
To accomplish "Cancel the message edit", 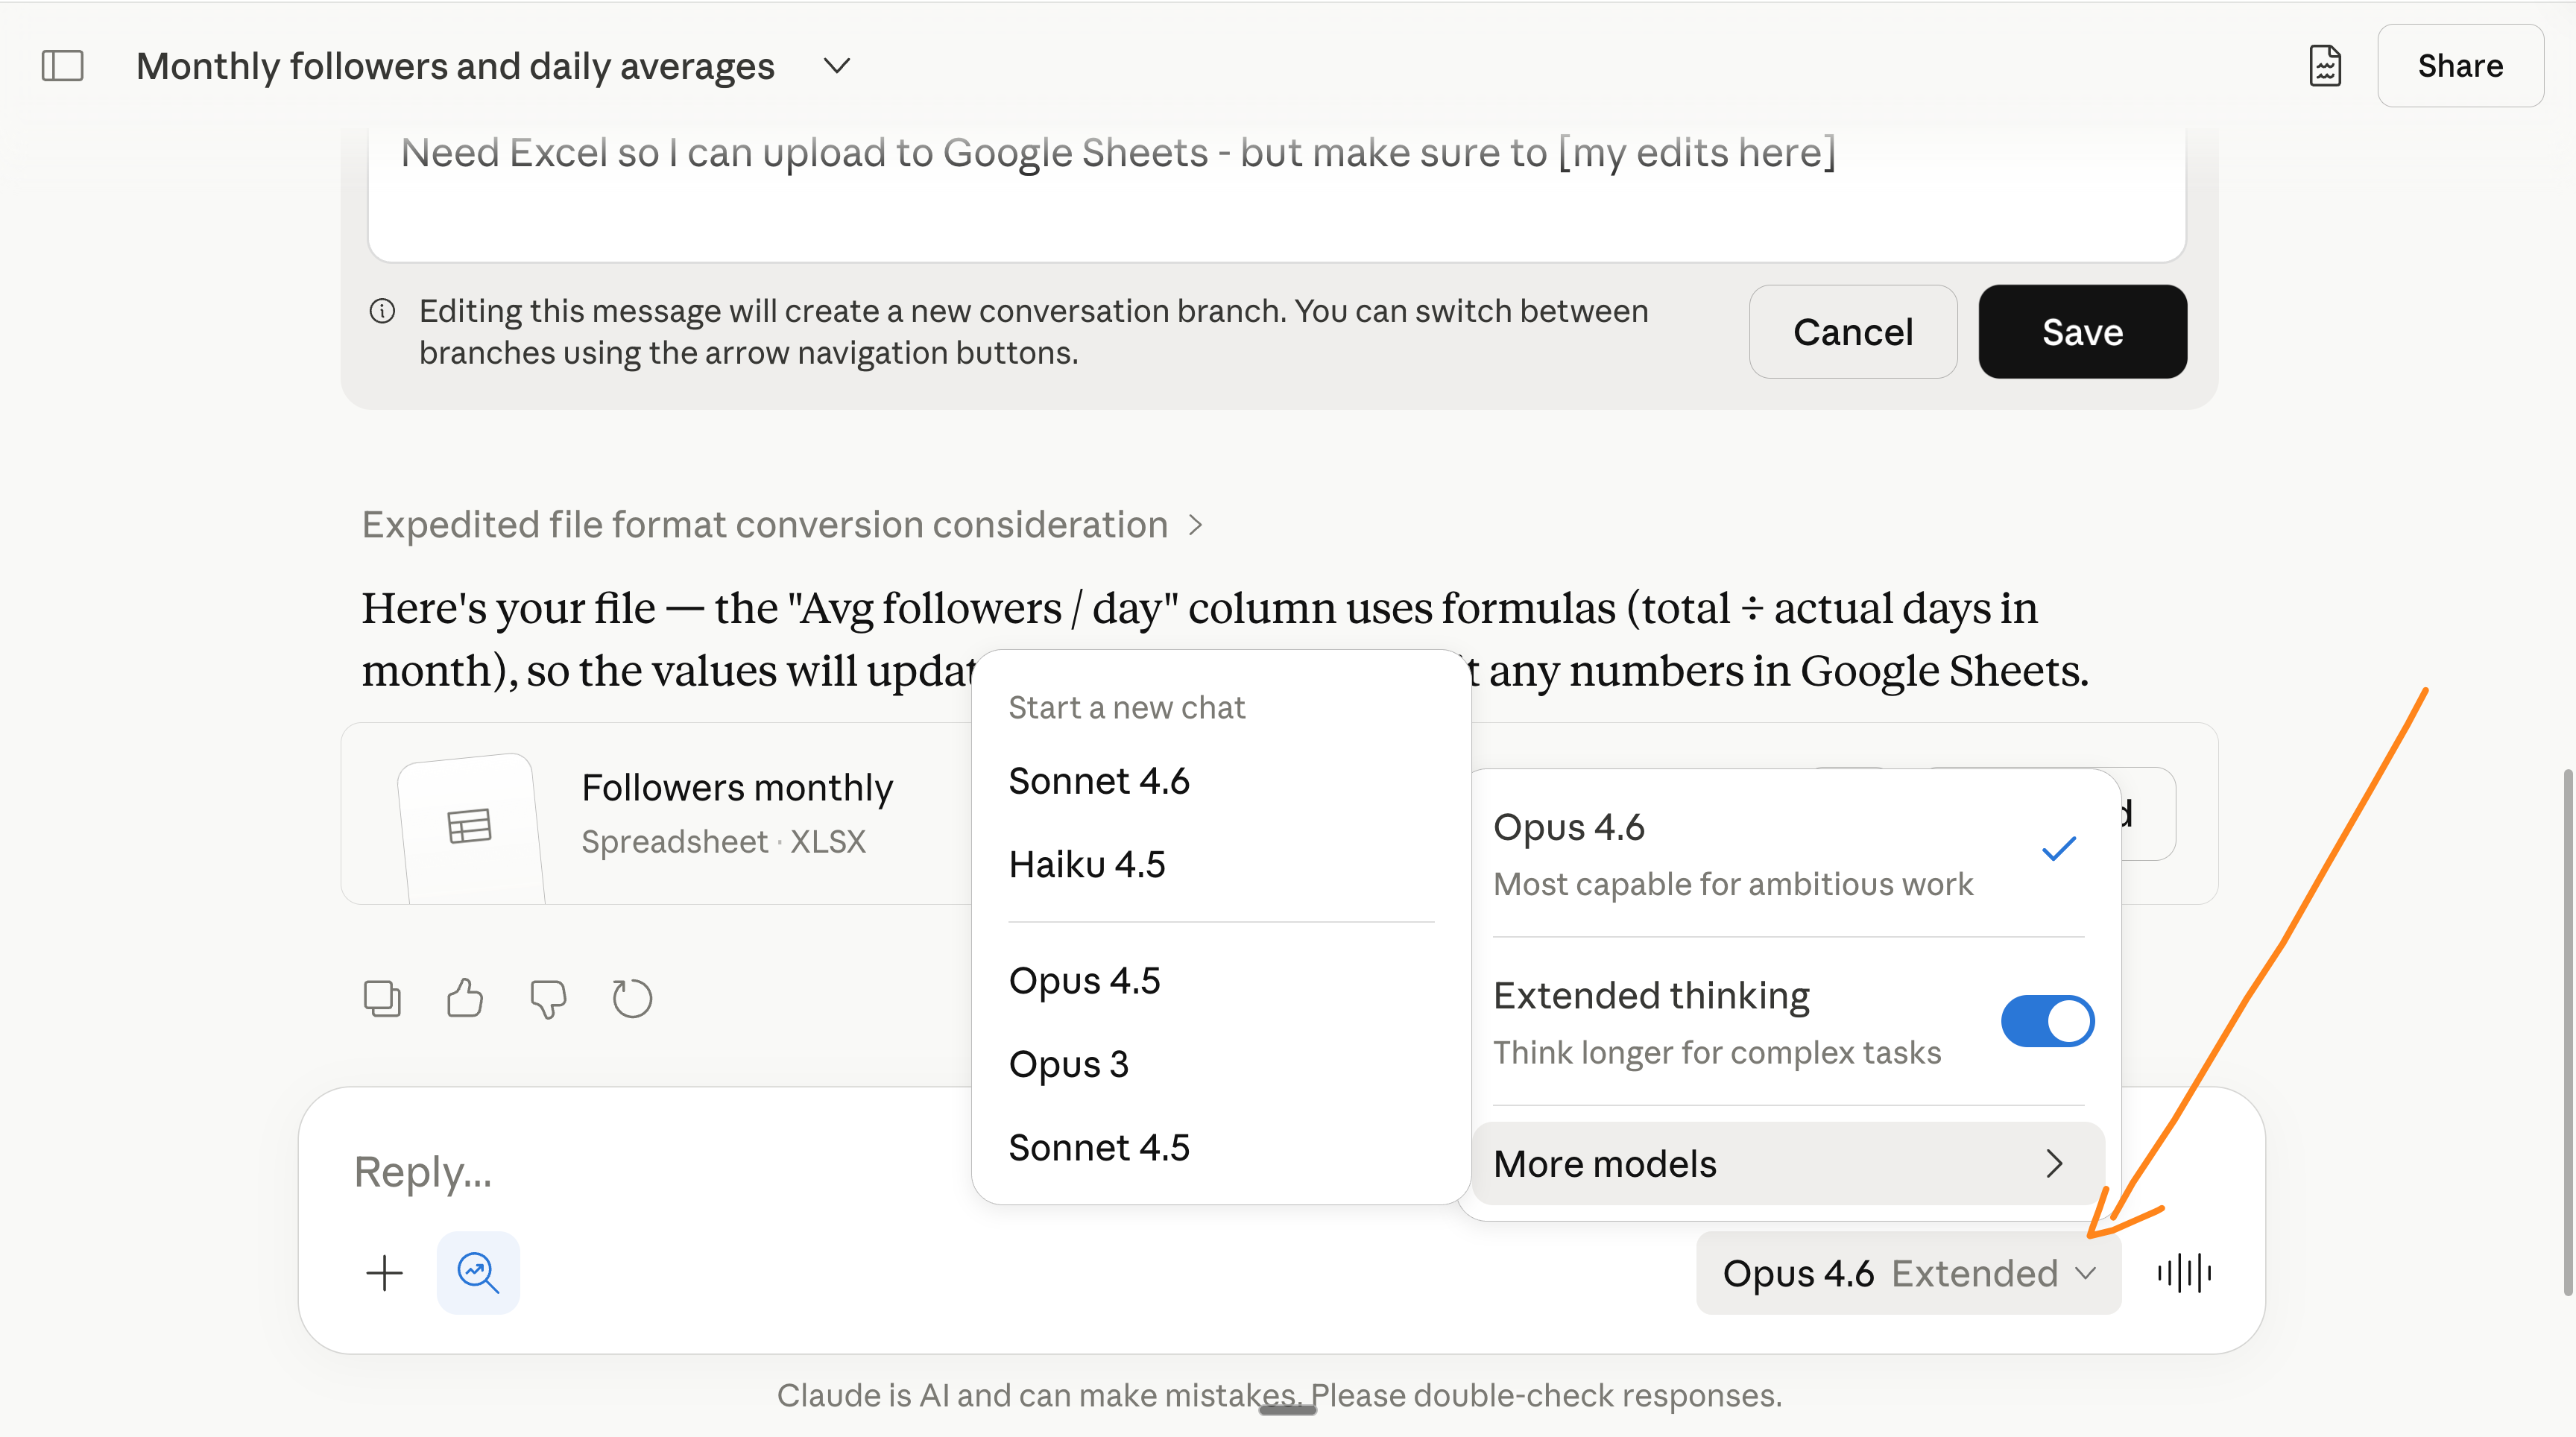I will 1852,332.
